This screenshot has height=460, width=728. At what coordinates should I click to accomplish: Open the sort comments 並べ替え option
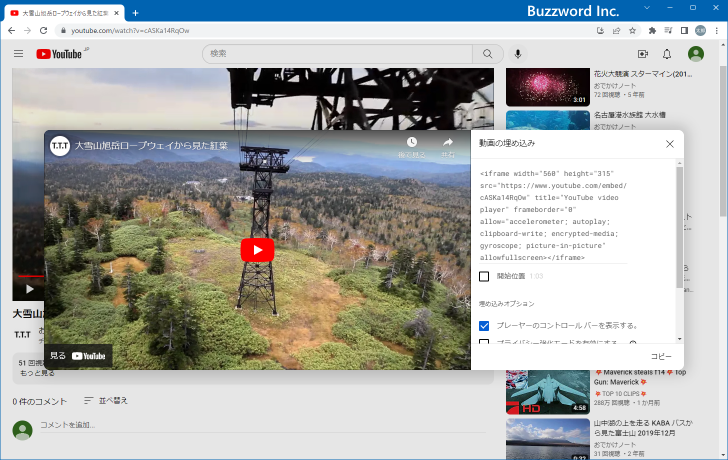(x=105, y=401)
